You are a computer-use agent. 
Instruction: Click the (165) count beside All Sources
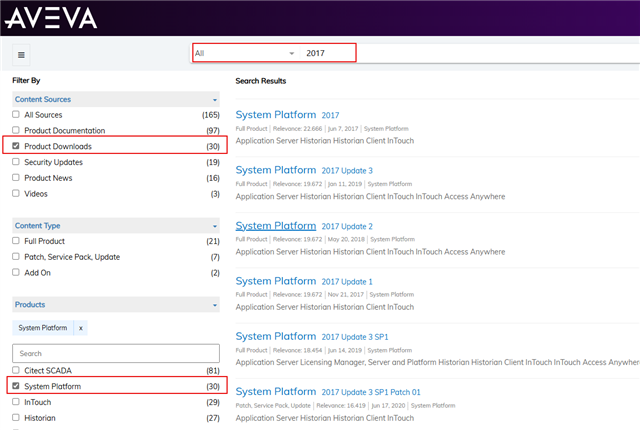[211, 115]
